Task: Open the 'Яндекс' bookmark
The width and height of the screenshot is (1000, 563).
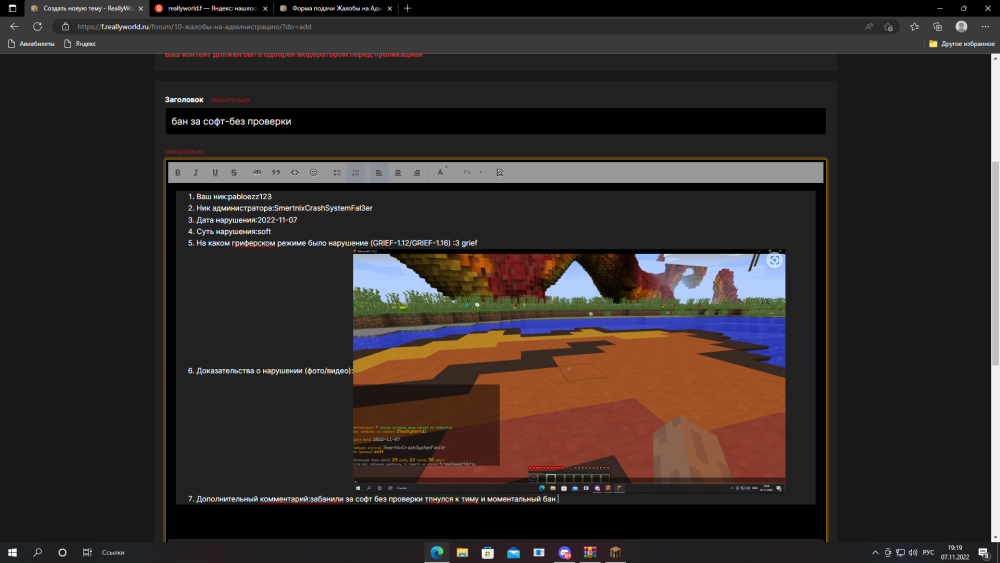Action: 80,44
